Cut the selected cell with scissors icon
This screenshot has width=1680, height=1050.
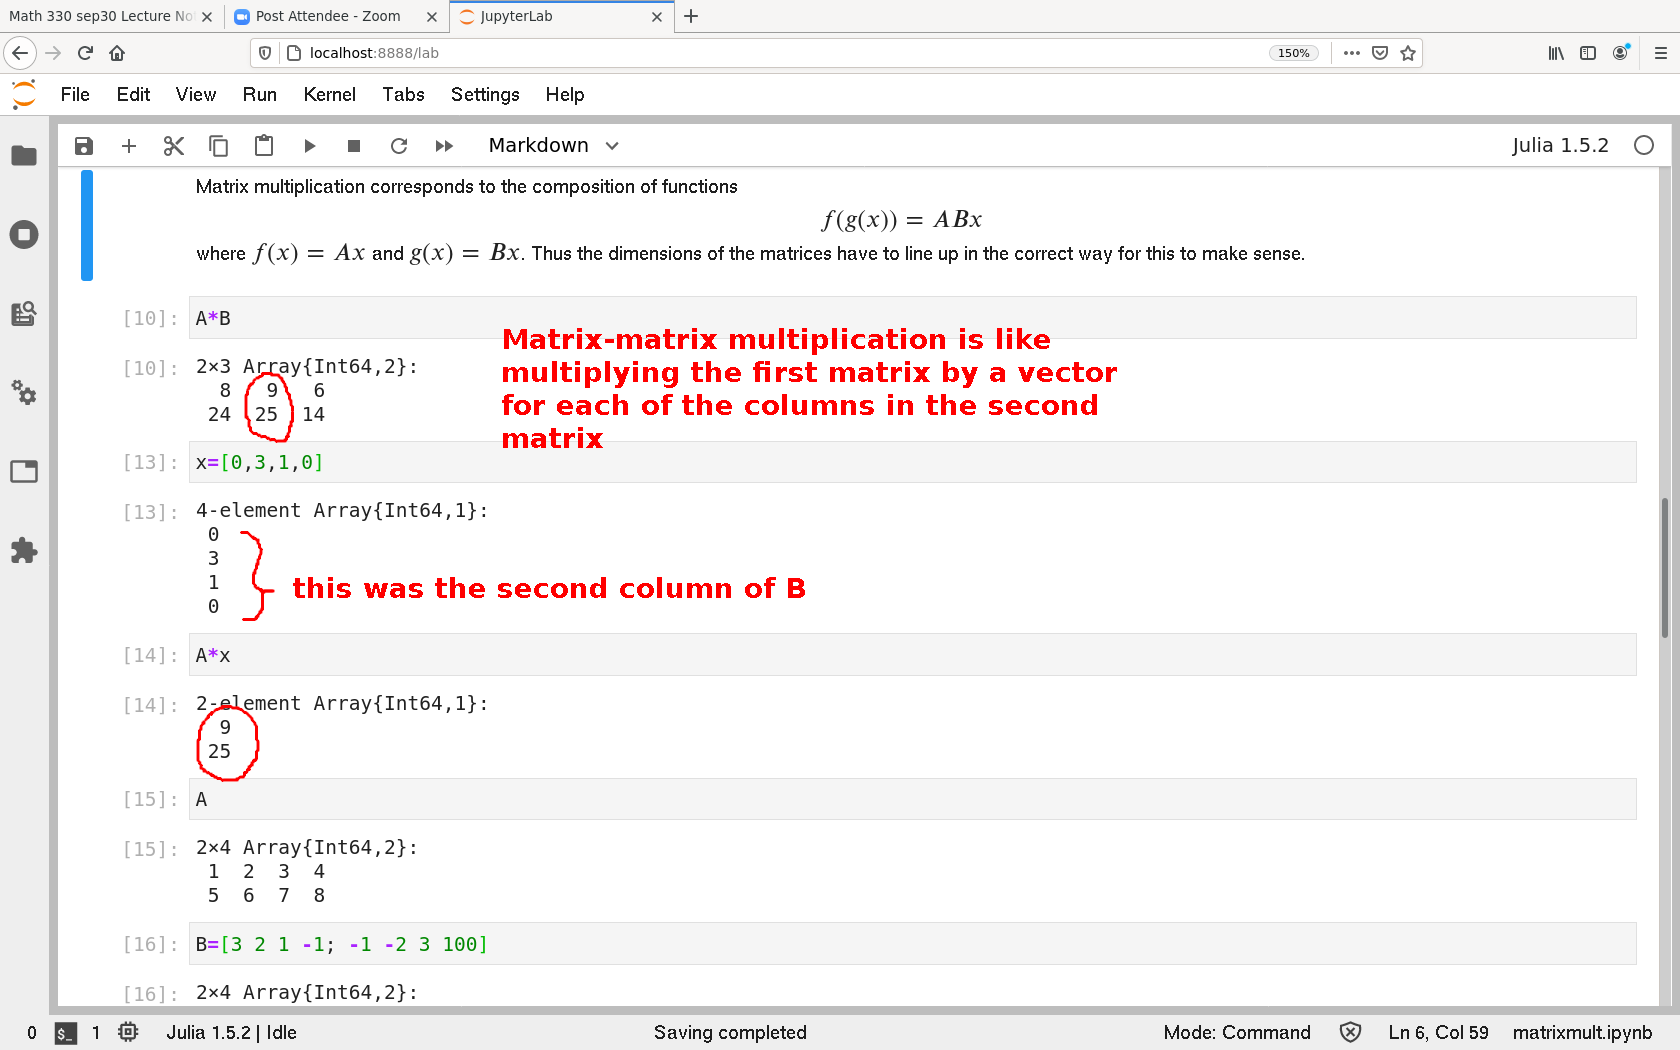174,146
